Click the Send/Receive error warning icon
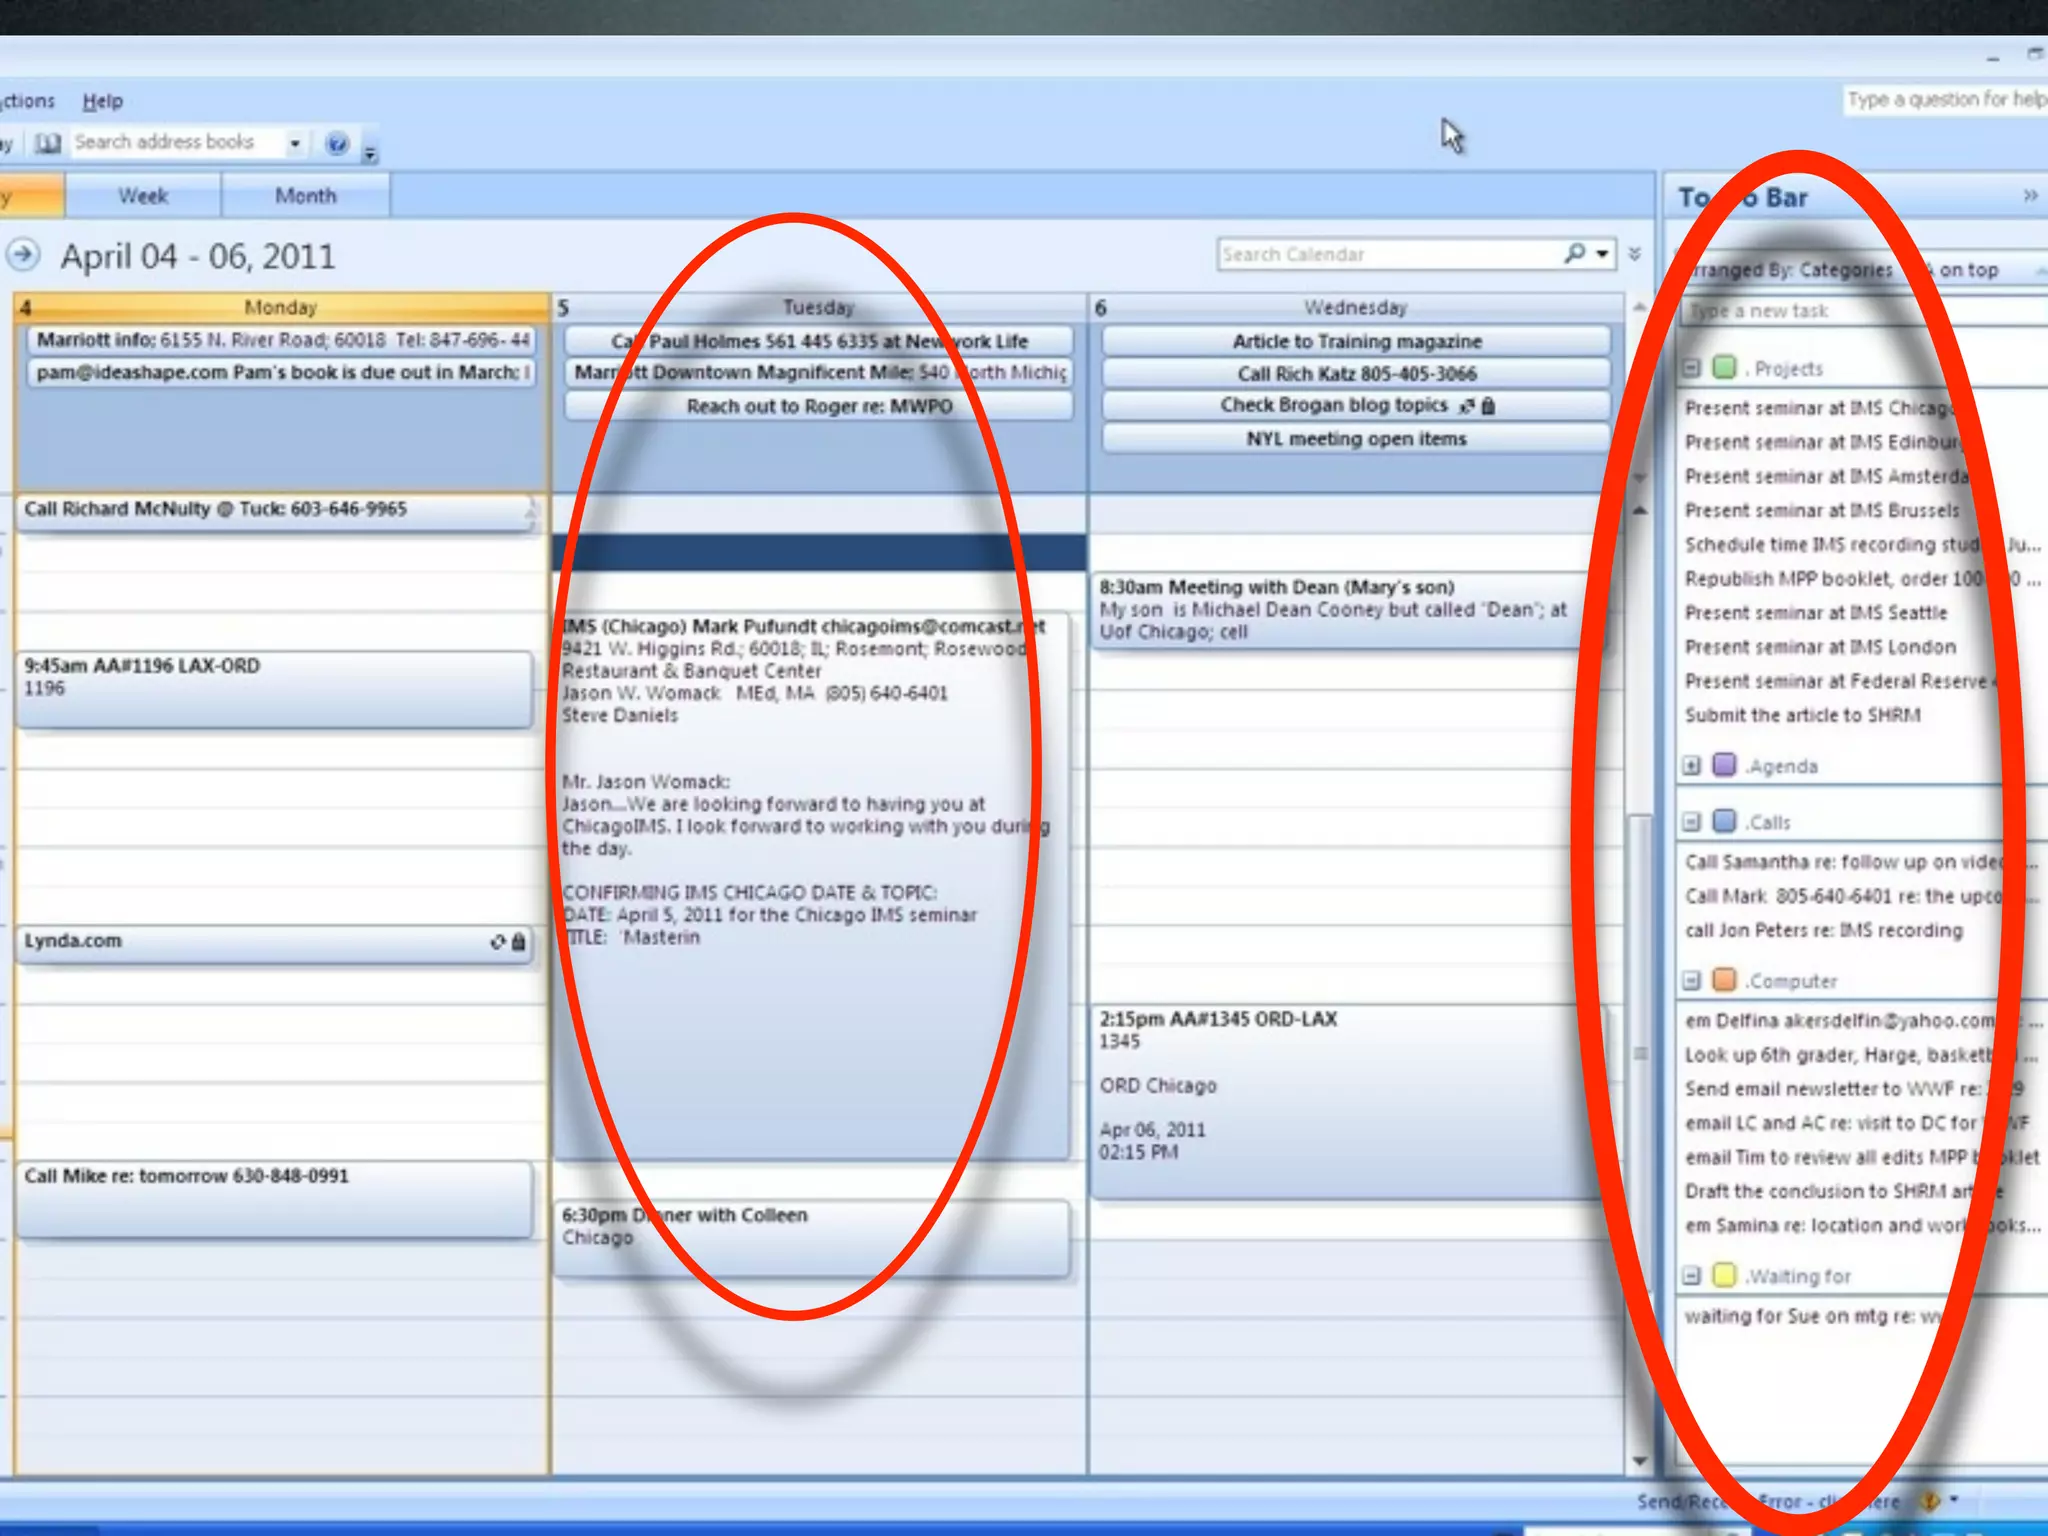This screenshot has width=2048, height=1536. tap(1930, 1501)
